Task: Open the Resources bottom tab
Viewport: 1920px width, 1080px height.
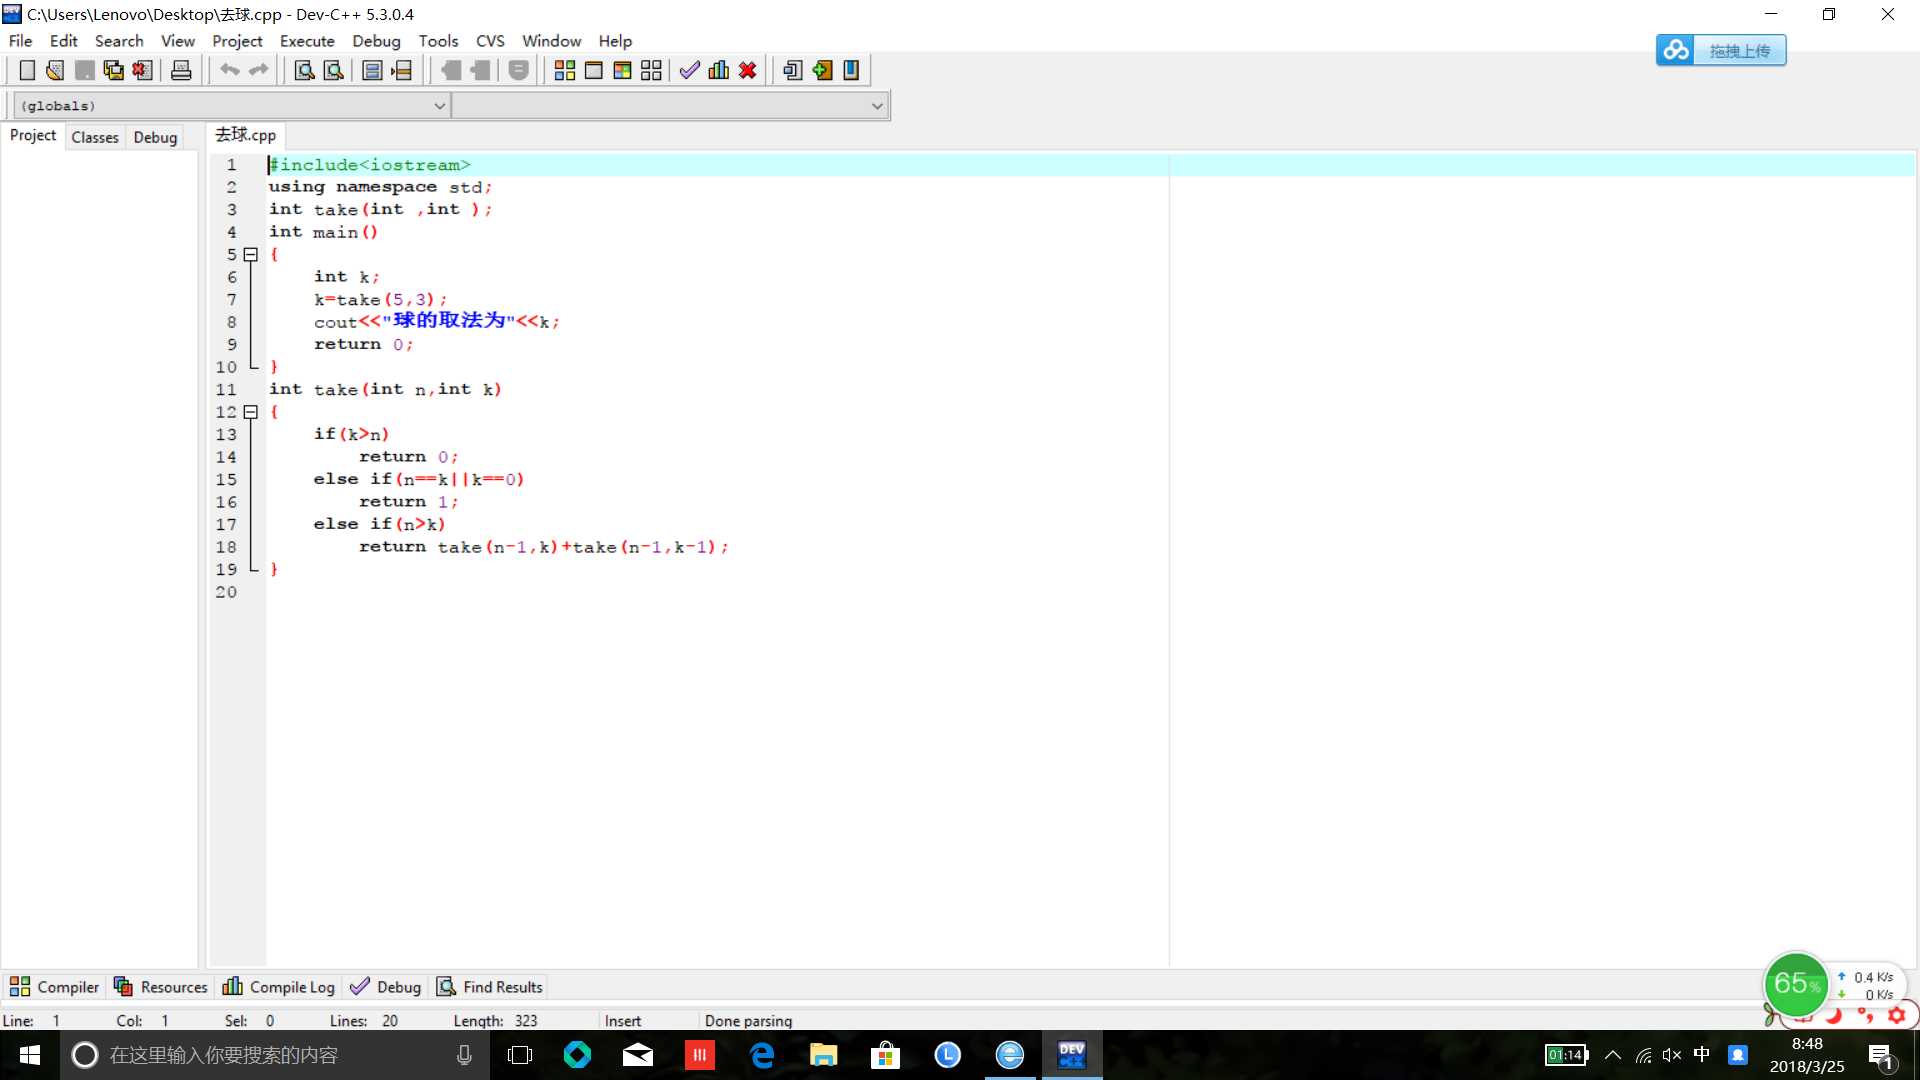Action: [x=161, y=987]
